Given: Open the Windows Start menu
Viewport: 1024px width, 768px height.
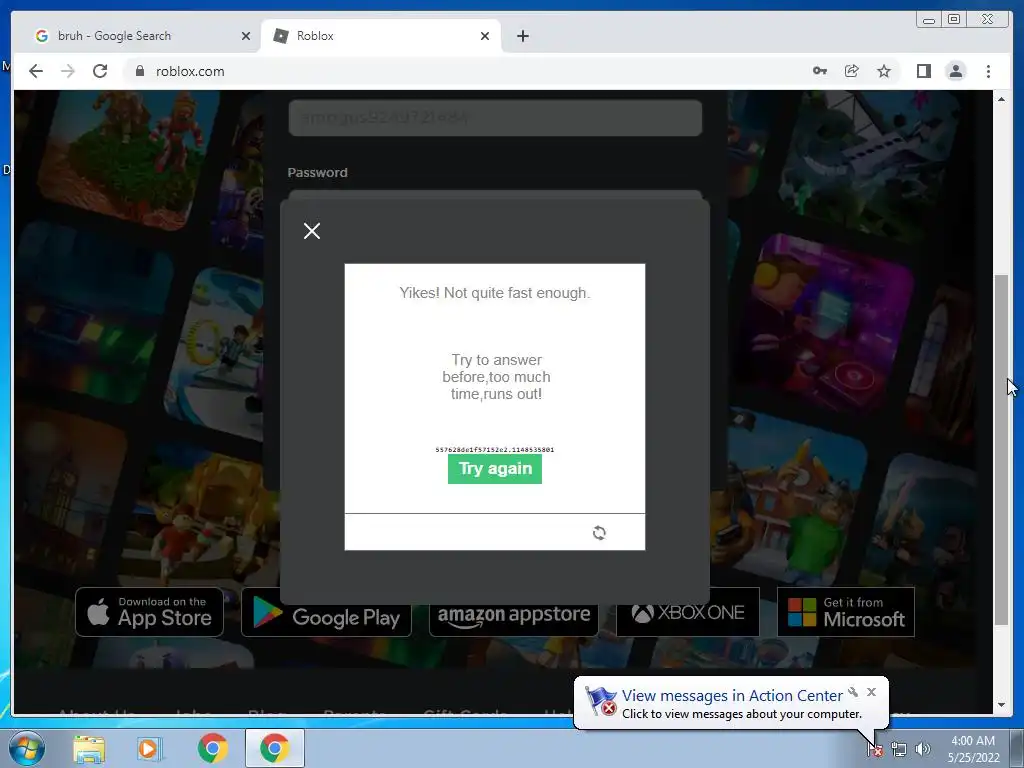Looking at the screenshot, I should tap(27, 748).
